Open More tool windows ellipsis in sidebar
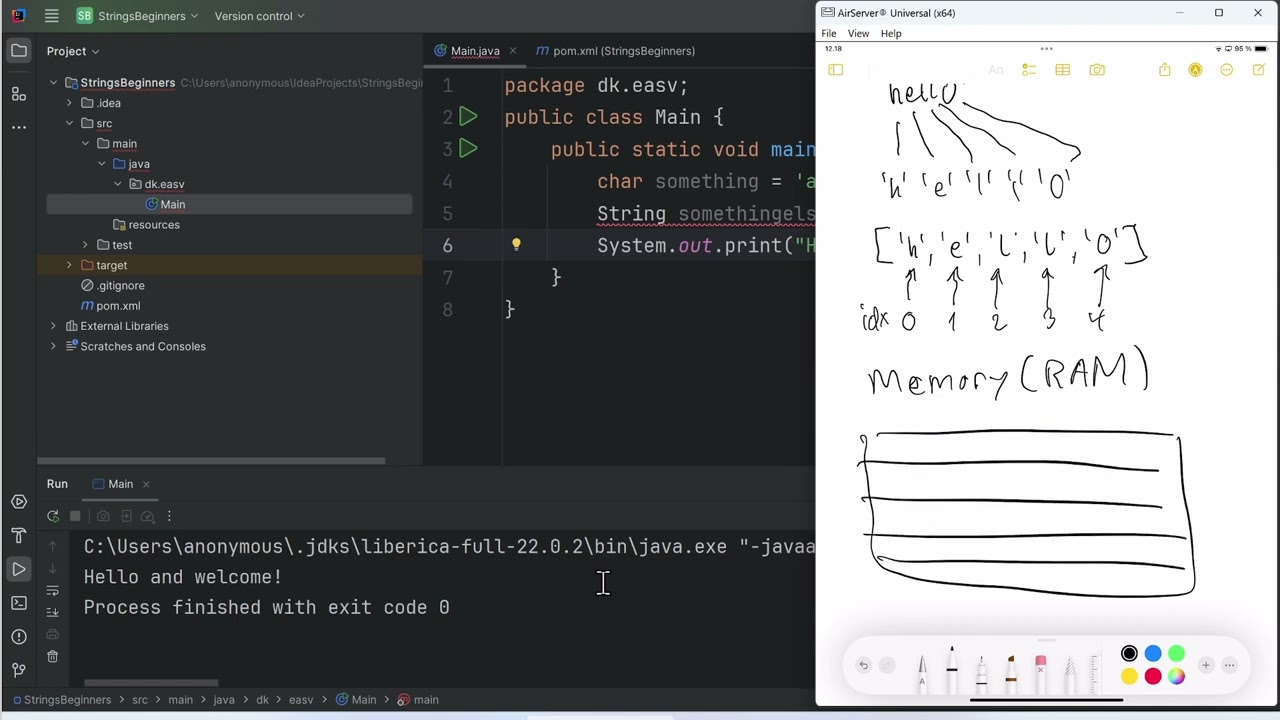Viewport: 1280px width, 720px height. tap(19, 127)
